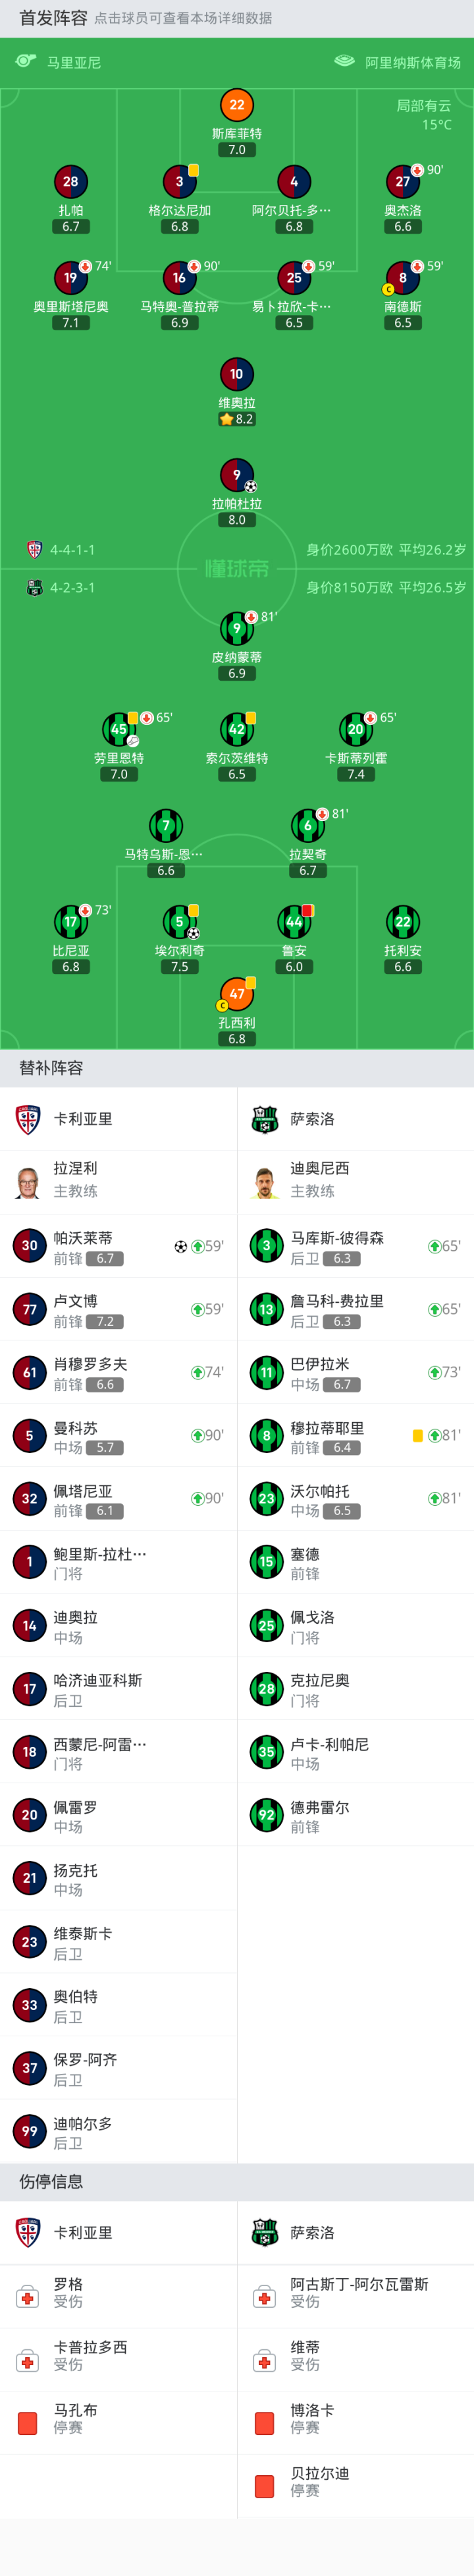Click the Cagliari club crest in substitutes header
The width and height of the screenshot is (474, 2576).
pos(29,1119)
